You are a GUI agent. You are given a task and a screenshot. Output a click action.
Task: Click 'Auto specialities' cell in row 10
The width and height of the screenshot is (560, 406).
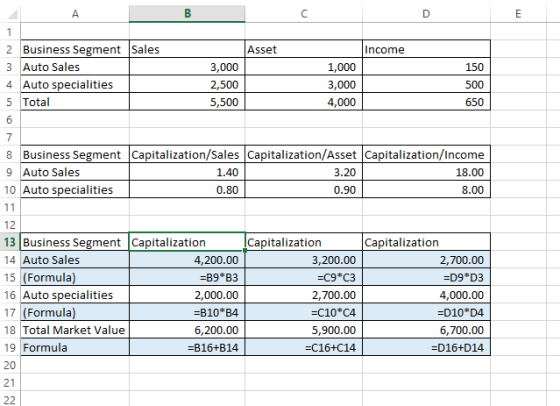click(x=75, y=190)
